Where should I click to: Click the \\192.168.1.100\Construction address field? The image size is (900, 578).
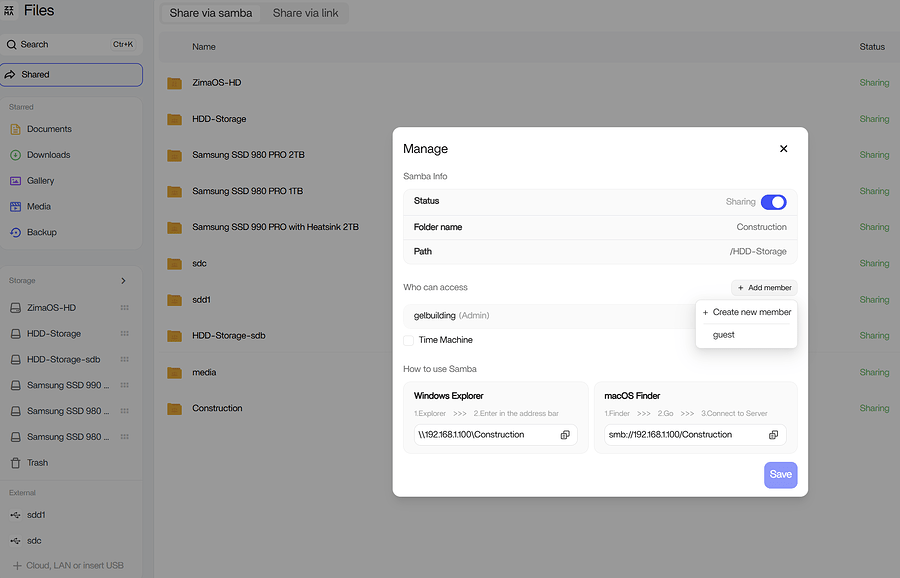click(x=495, y=435)
